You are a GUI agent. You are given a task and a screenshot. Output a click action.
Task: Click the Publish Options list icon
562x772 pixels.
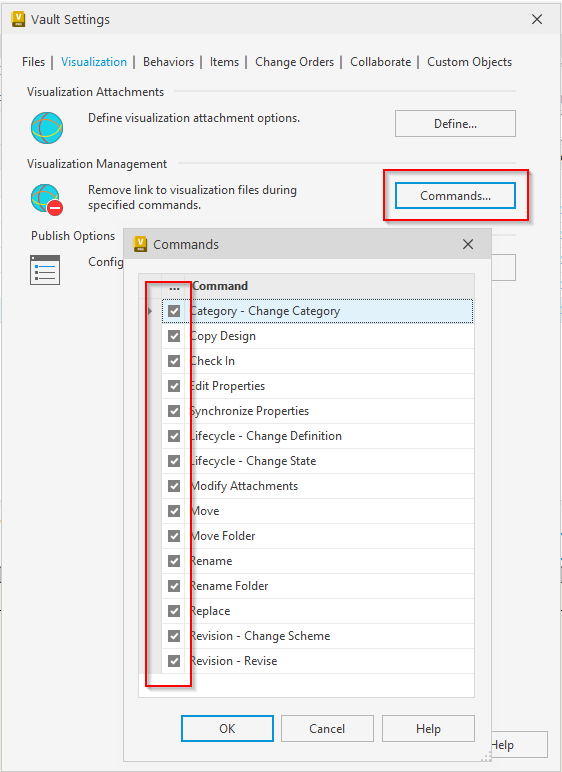click(45, 270)
